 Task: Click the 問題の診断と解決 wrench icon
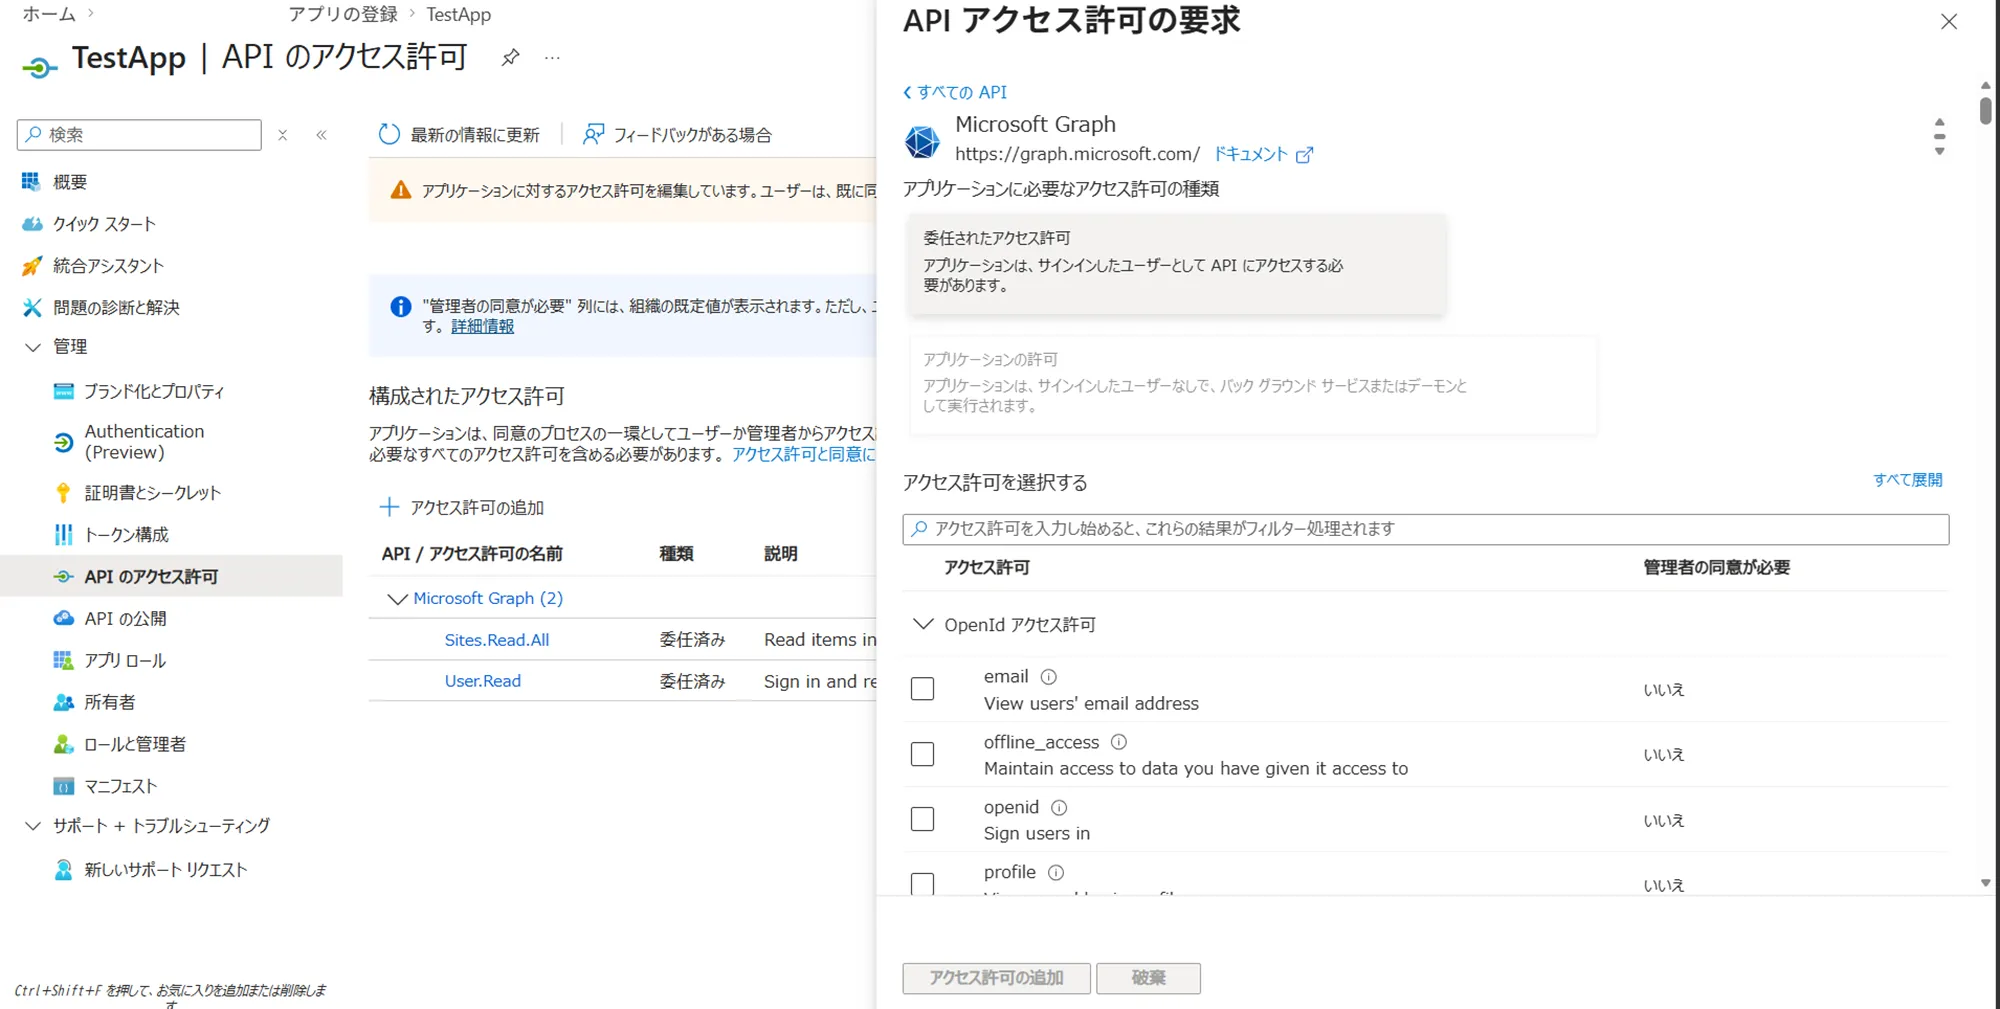[x=32, y=307]
